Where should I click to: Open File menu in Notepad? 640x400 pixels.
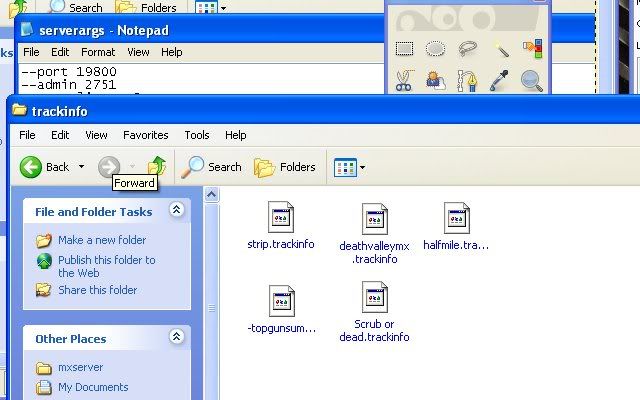31,52
